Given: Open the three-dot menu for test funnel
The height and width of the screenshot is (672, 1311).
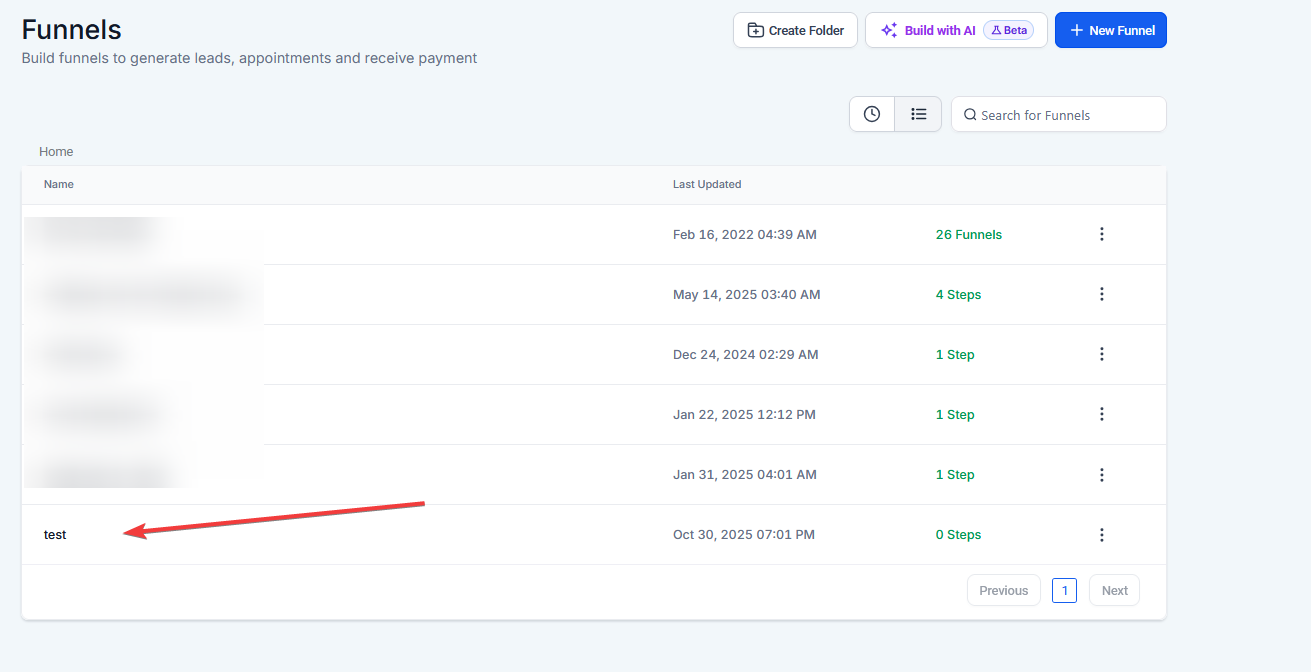Looking at the screenshot, I should point(1101,535).
